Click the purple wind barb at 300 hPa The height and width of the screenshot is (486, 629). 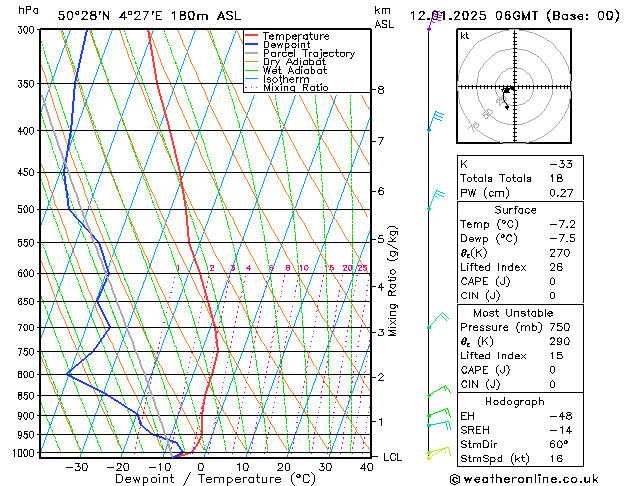(432, 22)
